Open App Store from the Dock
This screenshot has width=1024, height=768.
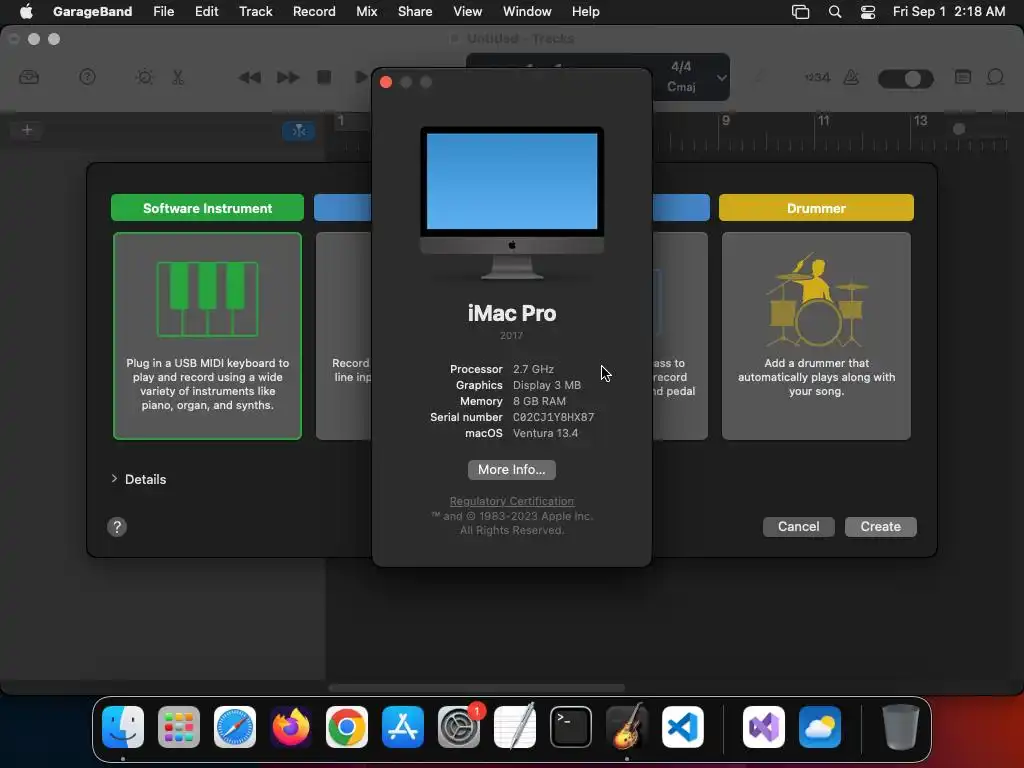tap(403, 727)
